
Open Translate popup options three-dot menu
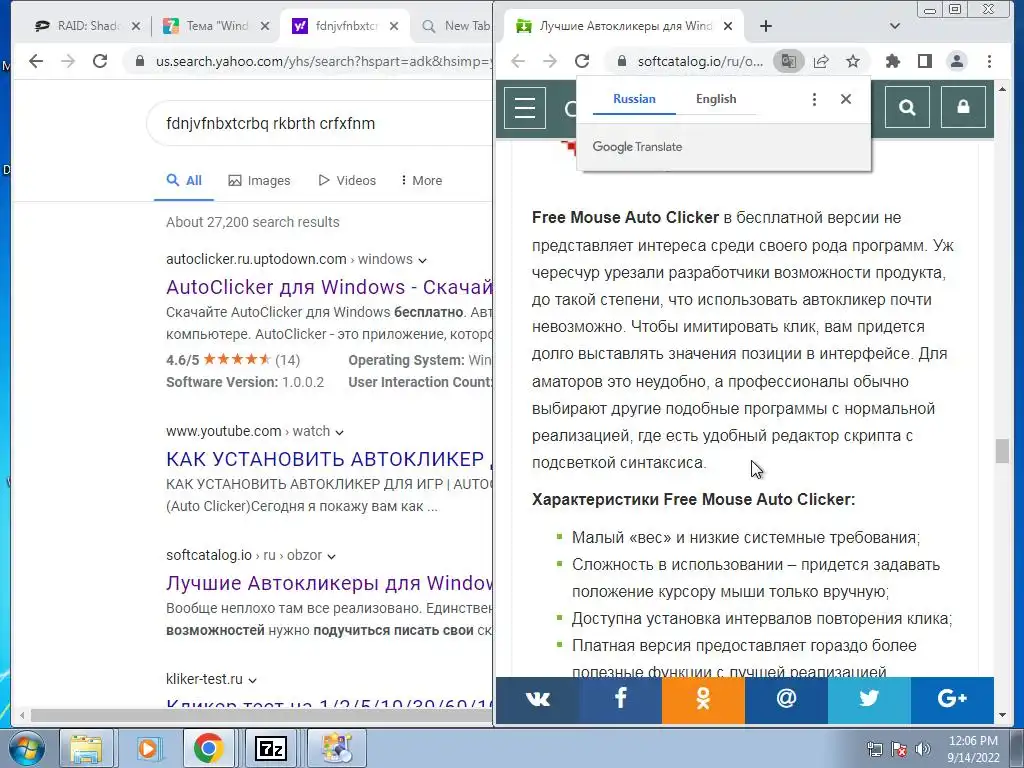[x=814, y=99]
